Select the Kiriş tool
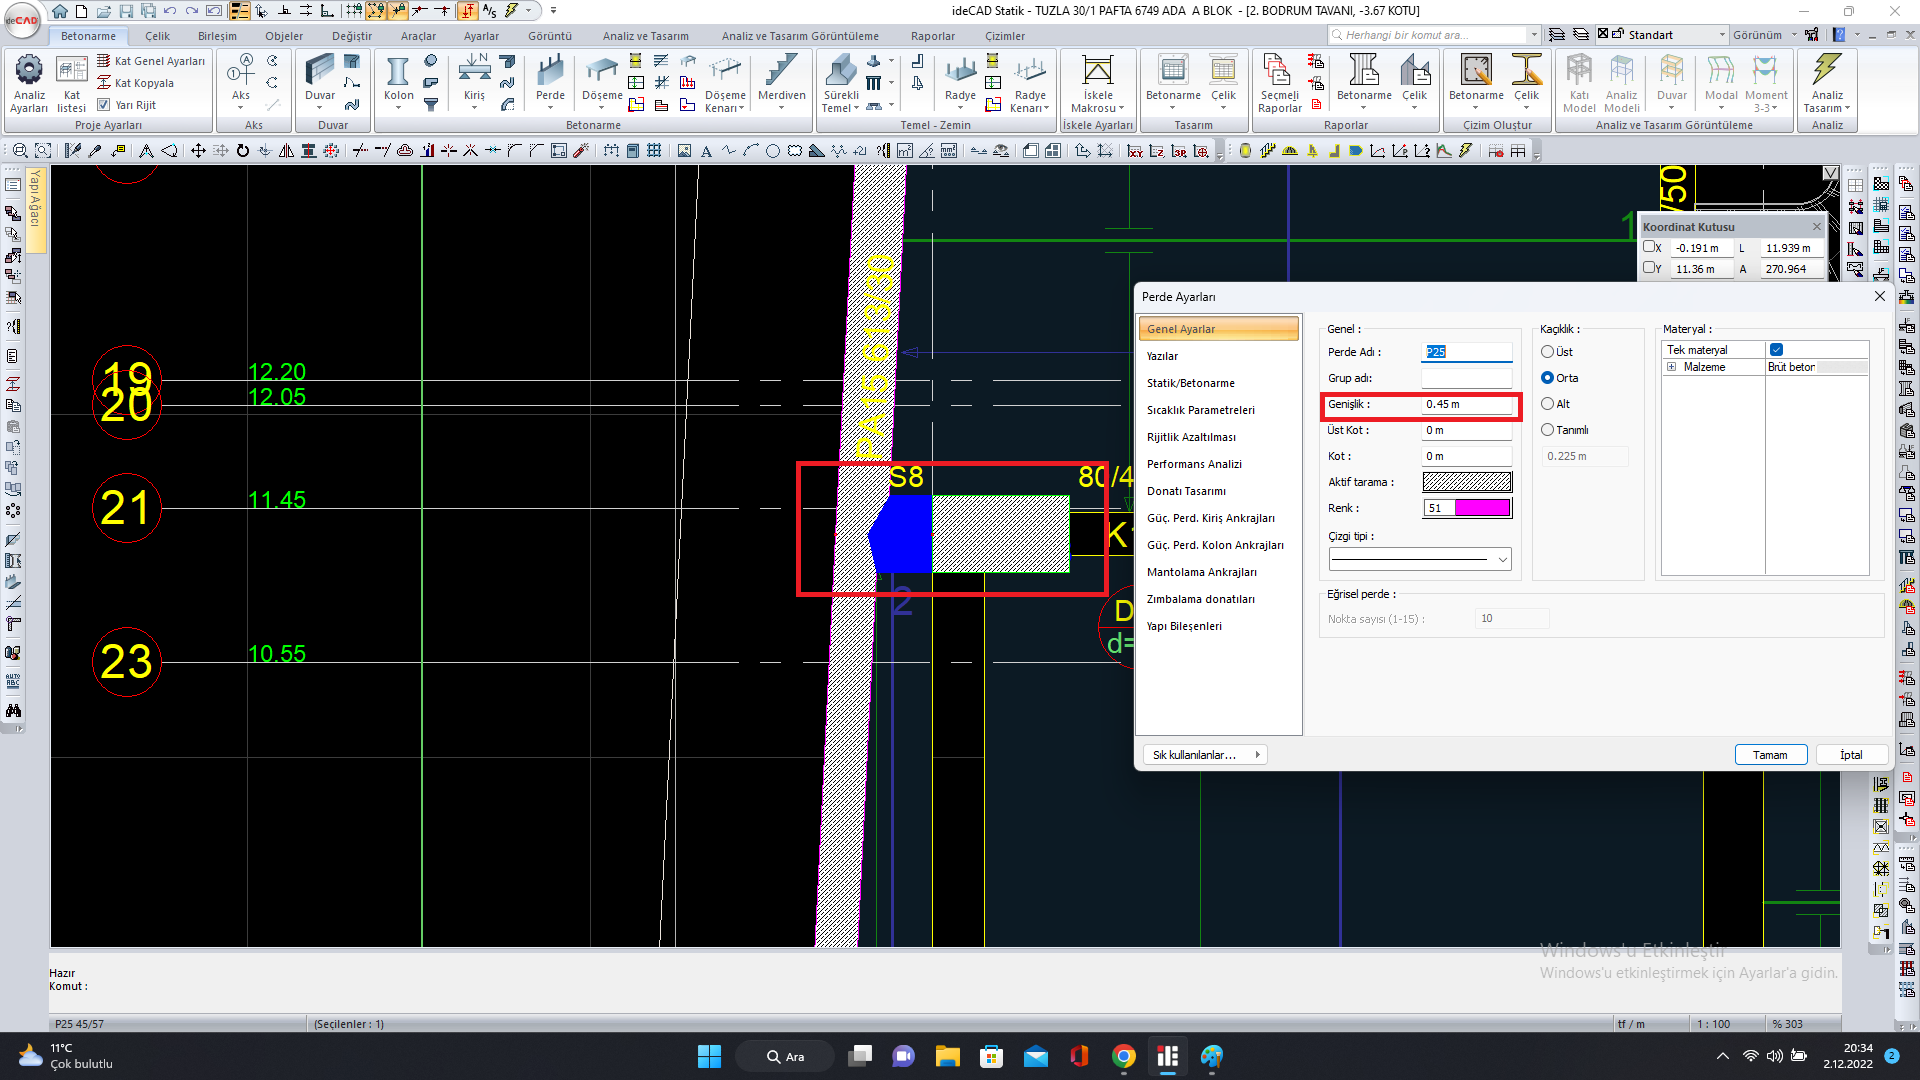 point(474,80)
